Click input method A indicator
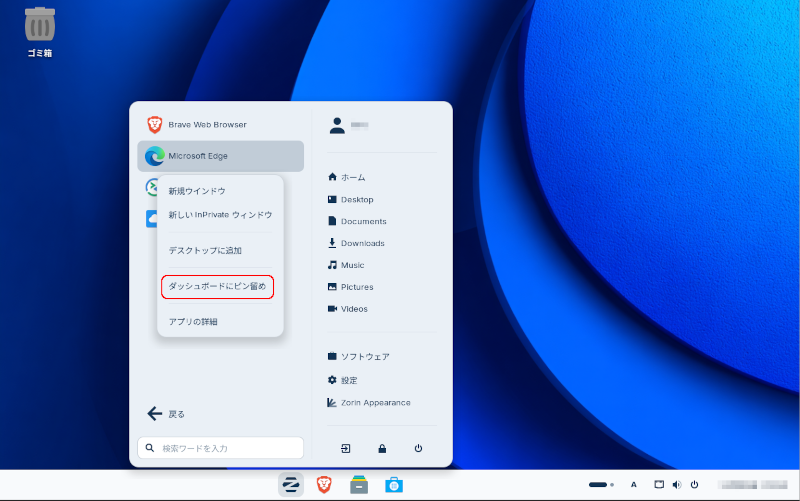 (634, 485)
